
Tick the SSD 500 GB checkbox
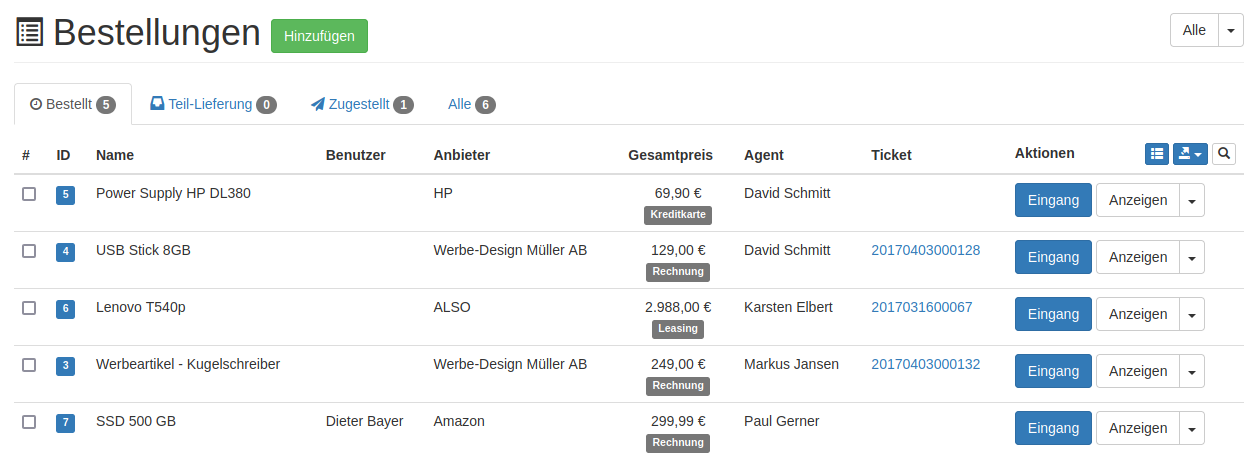coord(29,422)
